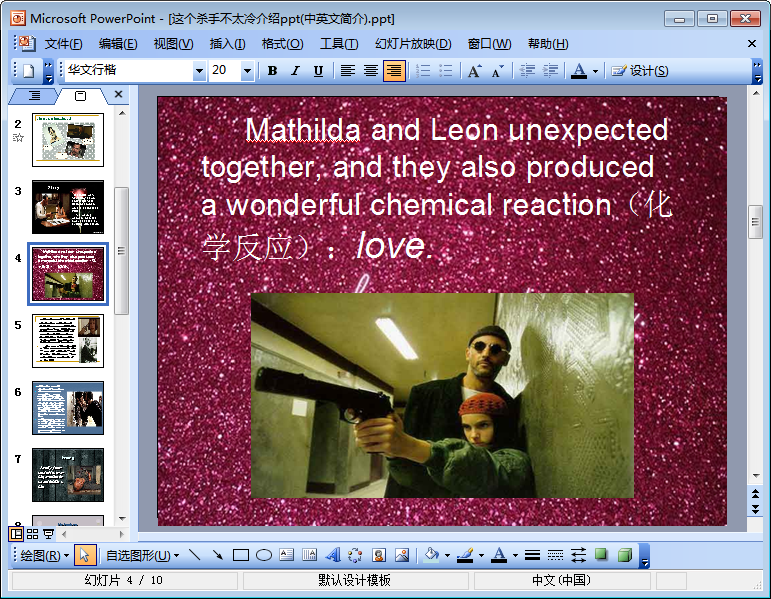Screen dimensions: 771x599
Task: Select slide 5 thumbnail
Action: tap(68, 341)
